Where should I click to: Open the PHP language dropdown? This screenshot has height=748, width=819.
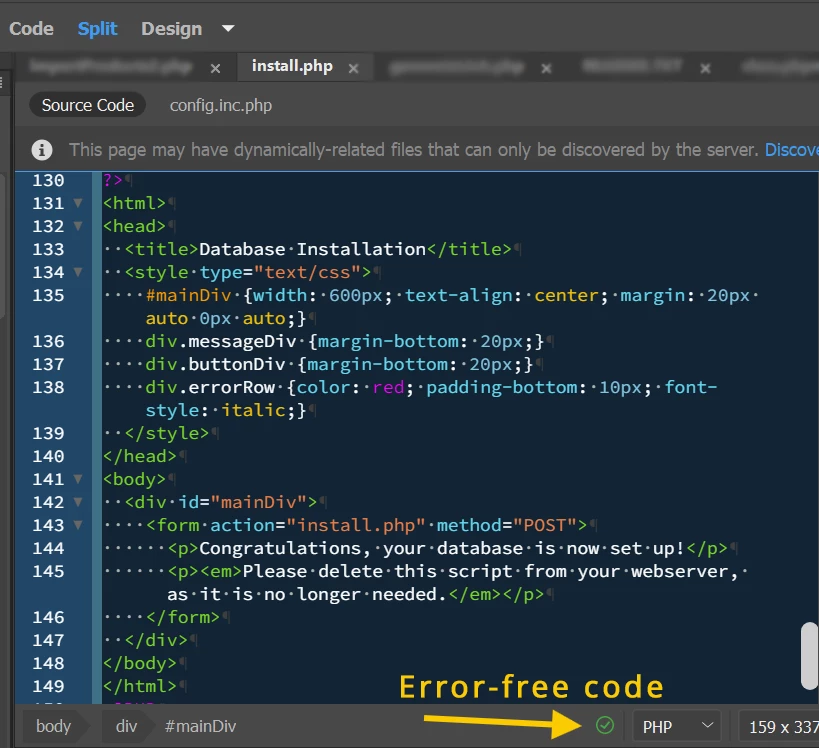click(677, 726)
